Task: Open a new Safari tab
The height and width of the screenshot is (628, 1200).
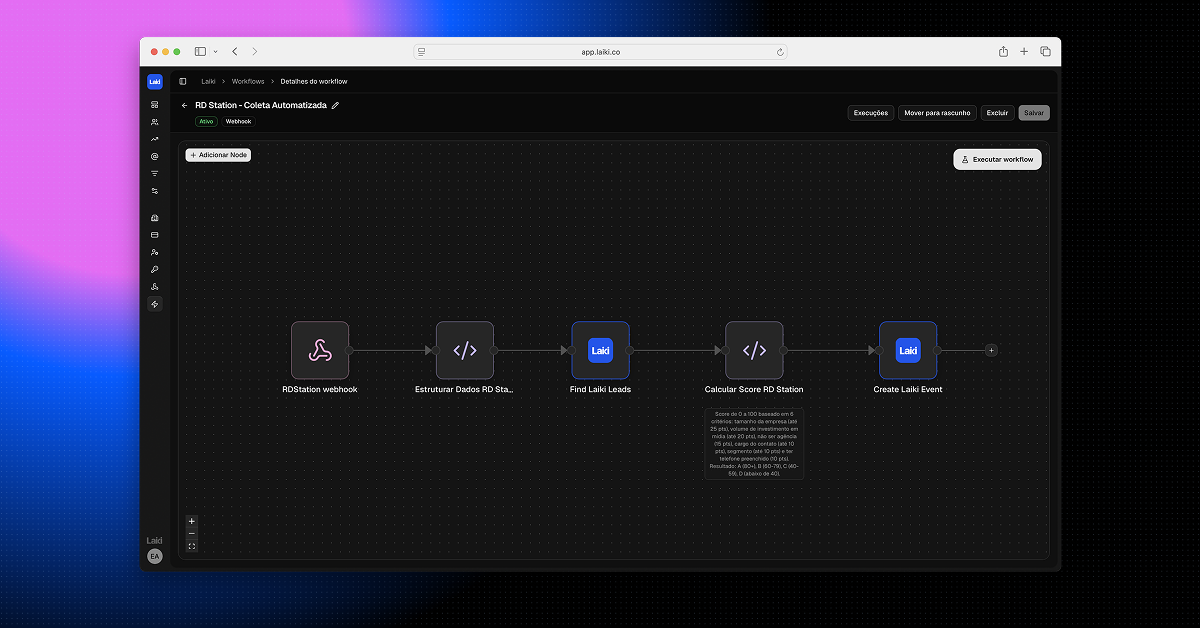Action: (1024, 51)
